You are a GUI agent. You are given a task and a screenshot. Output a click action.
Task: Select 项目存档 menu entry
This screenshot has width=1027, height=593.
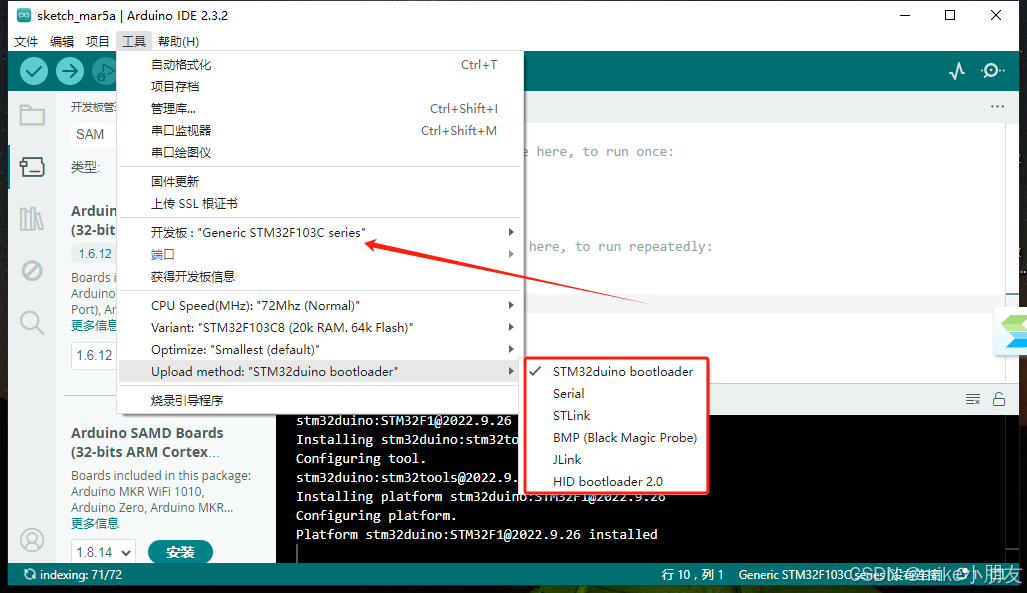tap(321, 86)
